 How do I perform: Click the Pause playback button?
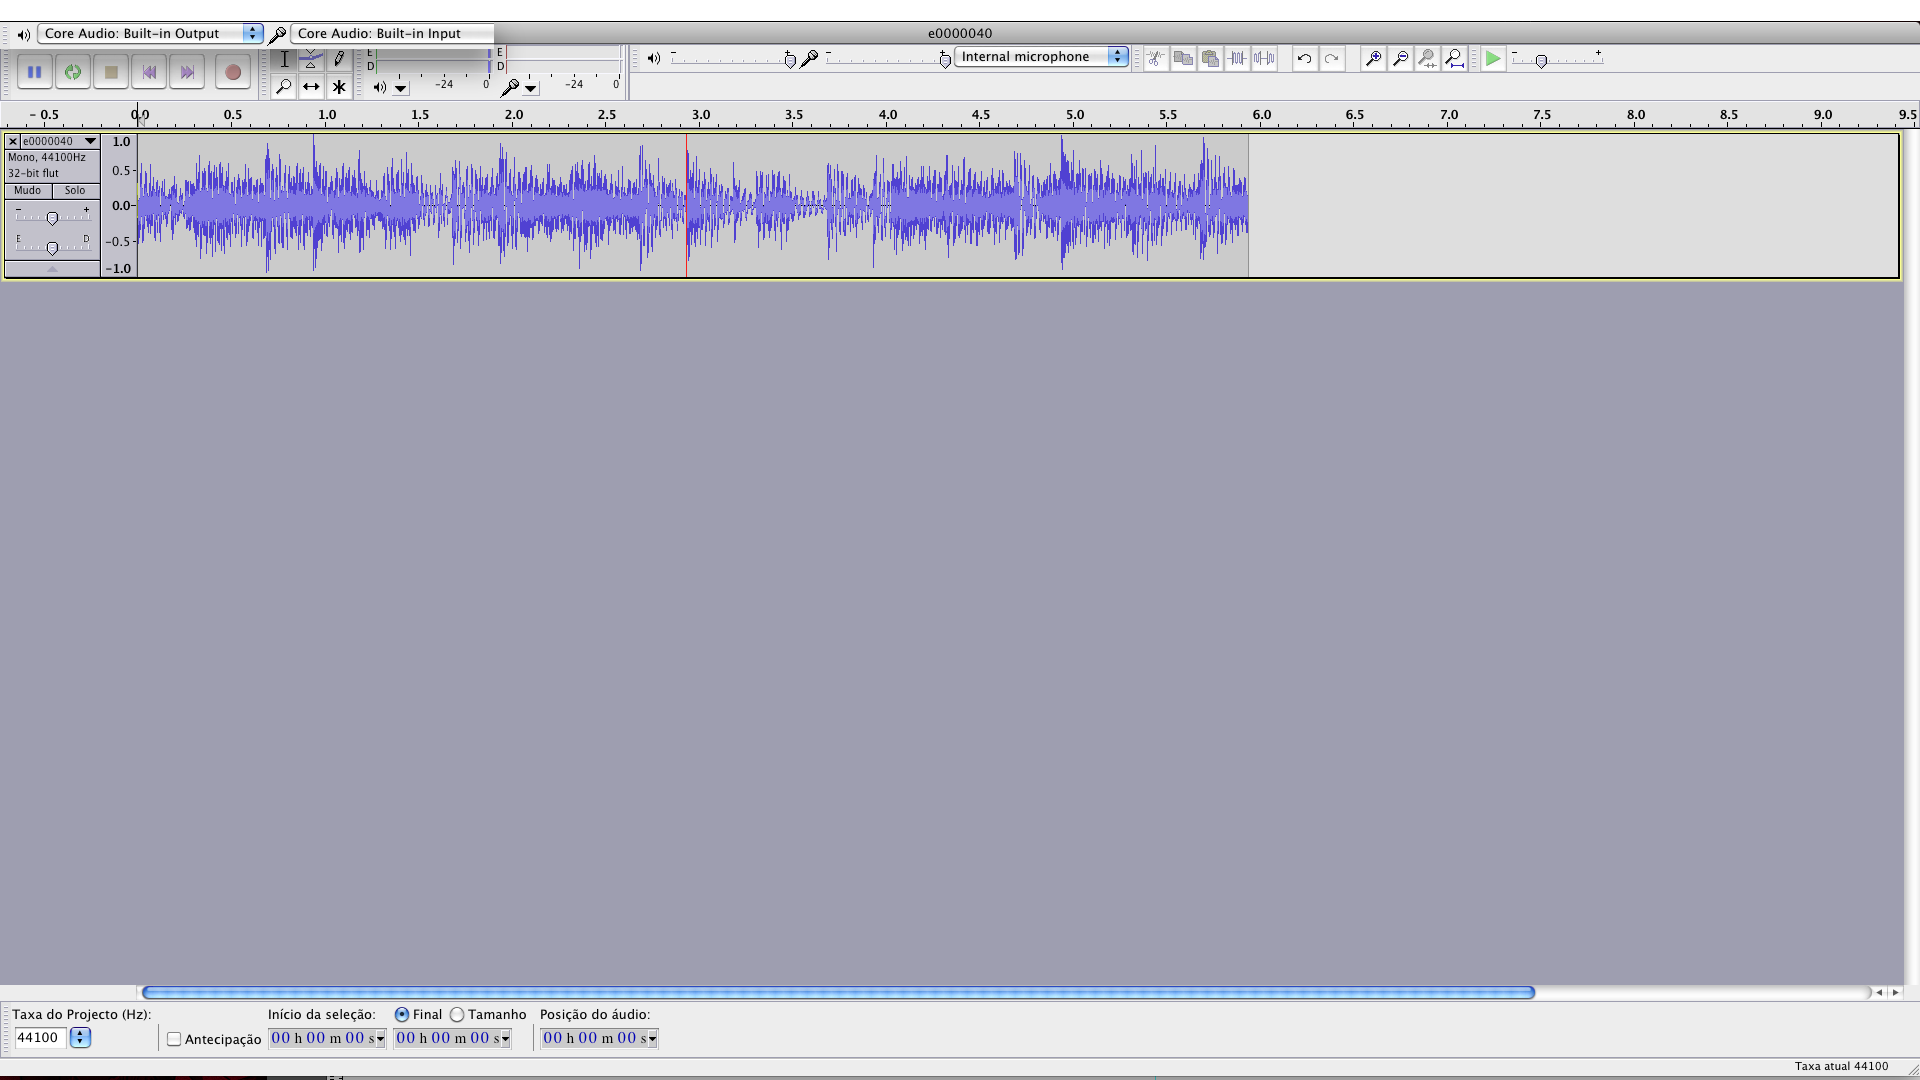(x=34, y=72)
